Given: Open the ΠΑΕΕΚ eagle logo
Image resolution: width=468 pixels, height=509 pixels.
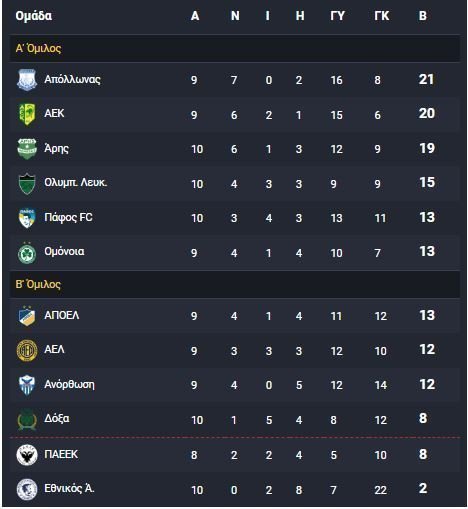Looking at the screenshot, I should tap(27, 455).
